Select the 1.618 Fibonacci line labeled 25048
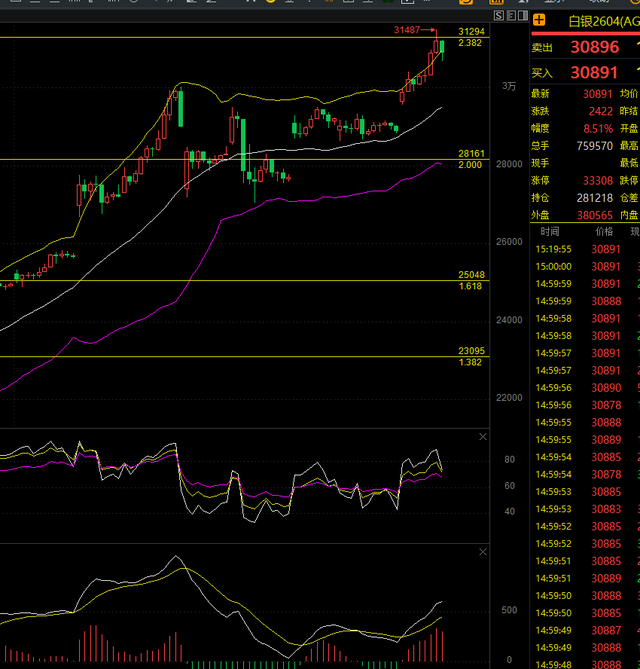 tap(244, 281)
